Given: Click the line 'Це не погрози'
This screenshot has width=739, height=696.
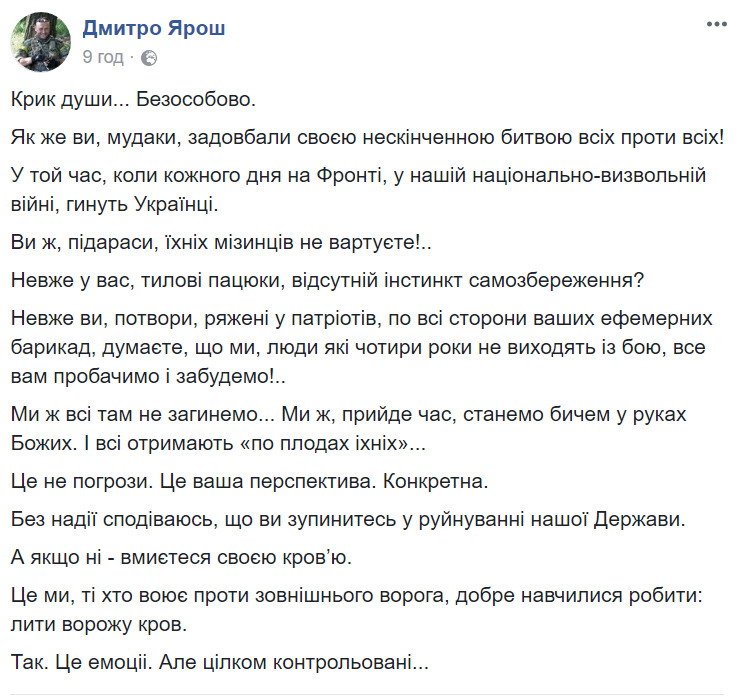Looking at the screenshot, I should (x=249, y=482).
